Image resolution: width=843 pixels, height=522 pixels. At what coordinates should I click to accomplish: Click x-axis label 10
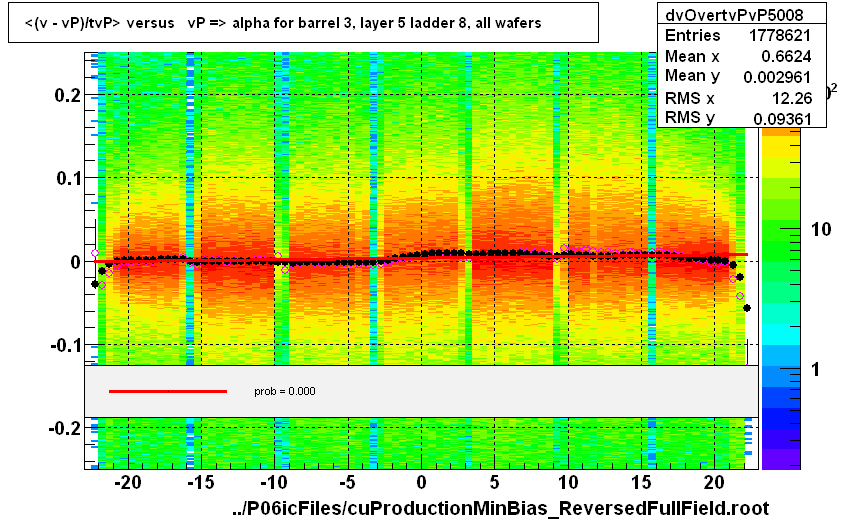tap(568, 482)
